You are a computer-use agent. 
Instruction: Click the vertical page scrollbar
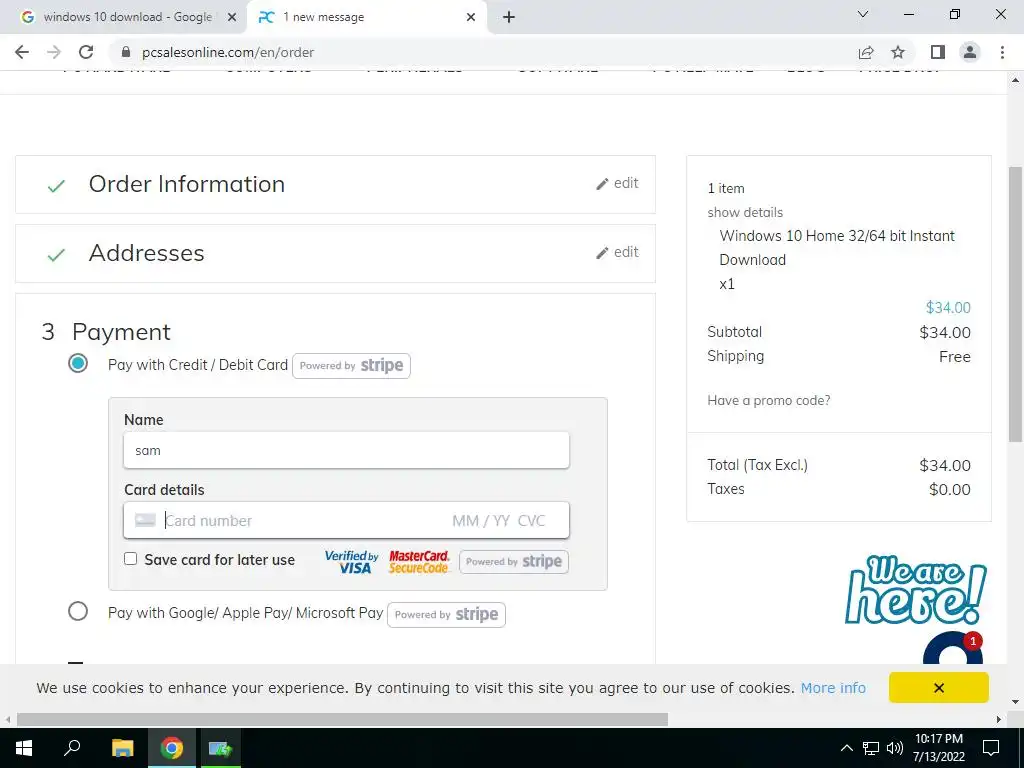pyautogui.click(x=1015, y=305)
